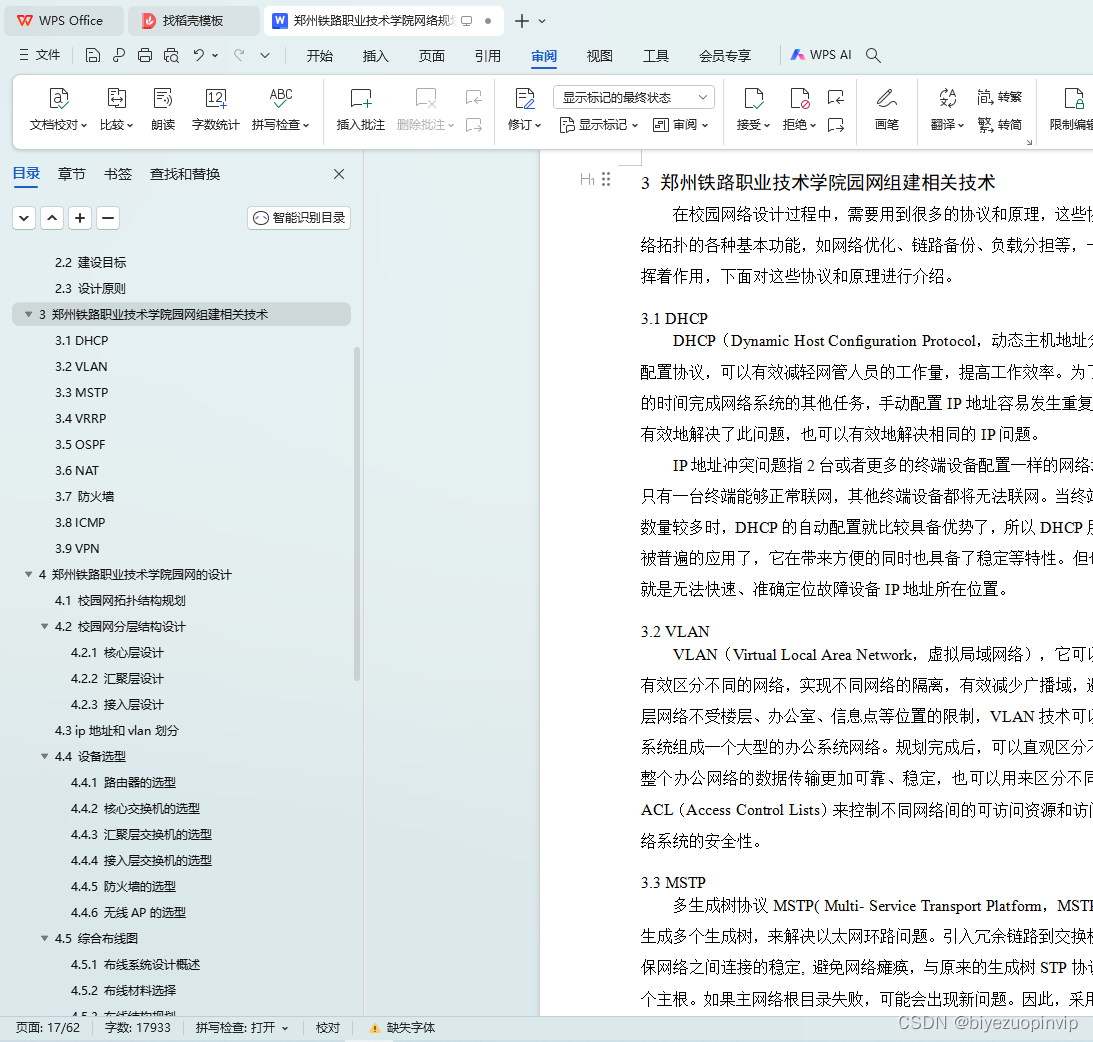This screenshot has width=1093, height=1042.
Task: Collapse 4.2 校园网分层结构设计 node
Action: point(45,627)
